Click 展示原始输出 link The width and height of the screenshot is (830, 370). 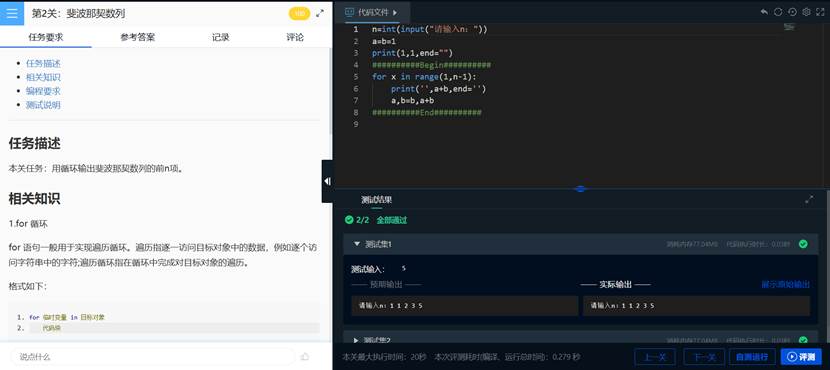coord(786,284)
